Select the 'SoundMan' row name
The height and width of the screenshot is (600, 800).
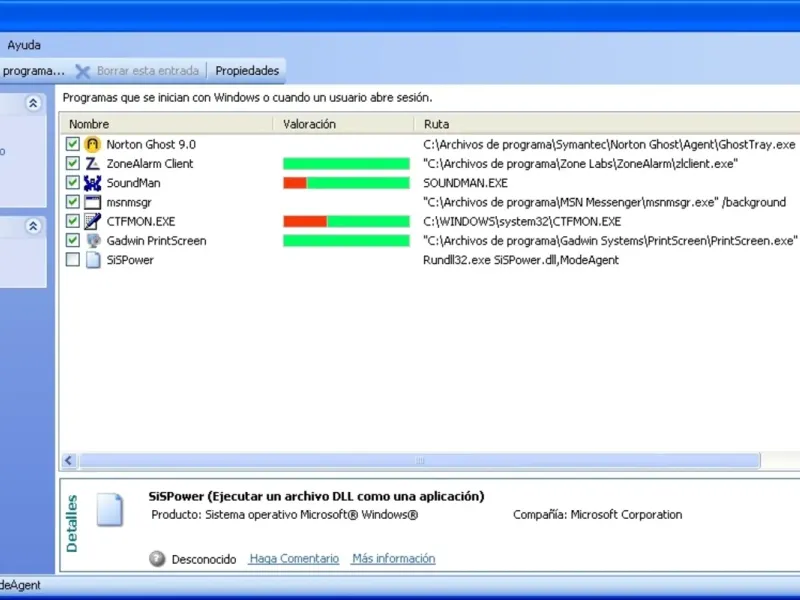[133, 183]
